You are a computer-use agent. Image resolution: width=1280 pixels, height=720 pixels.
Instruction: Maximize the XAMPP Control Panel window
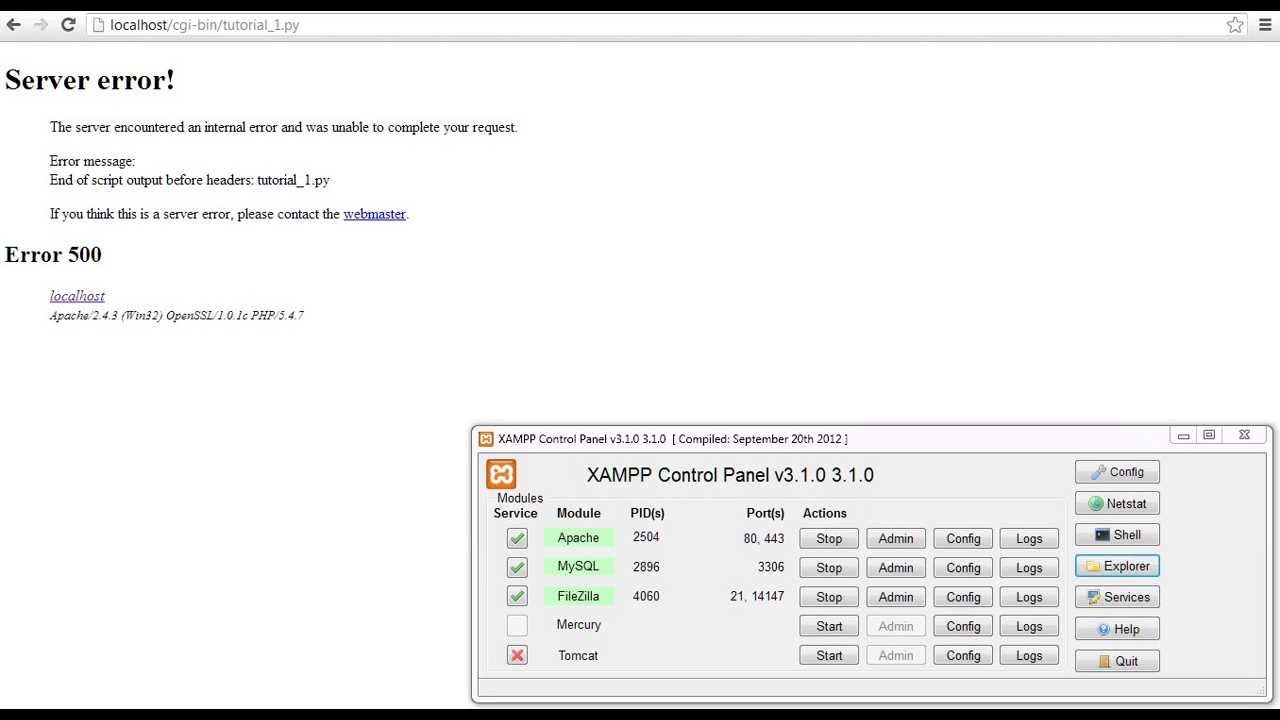(1209, 436)
